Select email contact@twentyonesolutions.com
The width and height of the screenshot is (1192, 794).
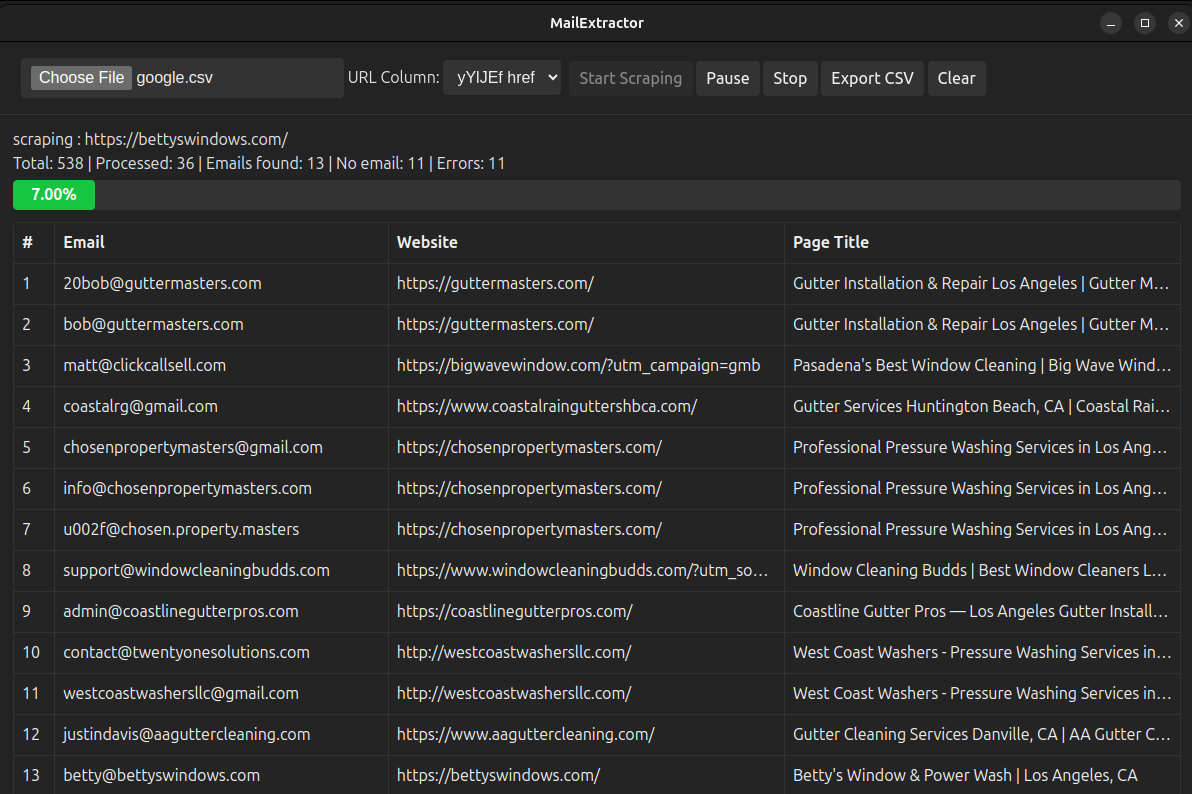pyautogui.click(x=186, y=653)
